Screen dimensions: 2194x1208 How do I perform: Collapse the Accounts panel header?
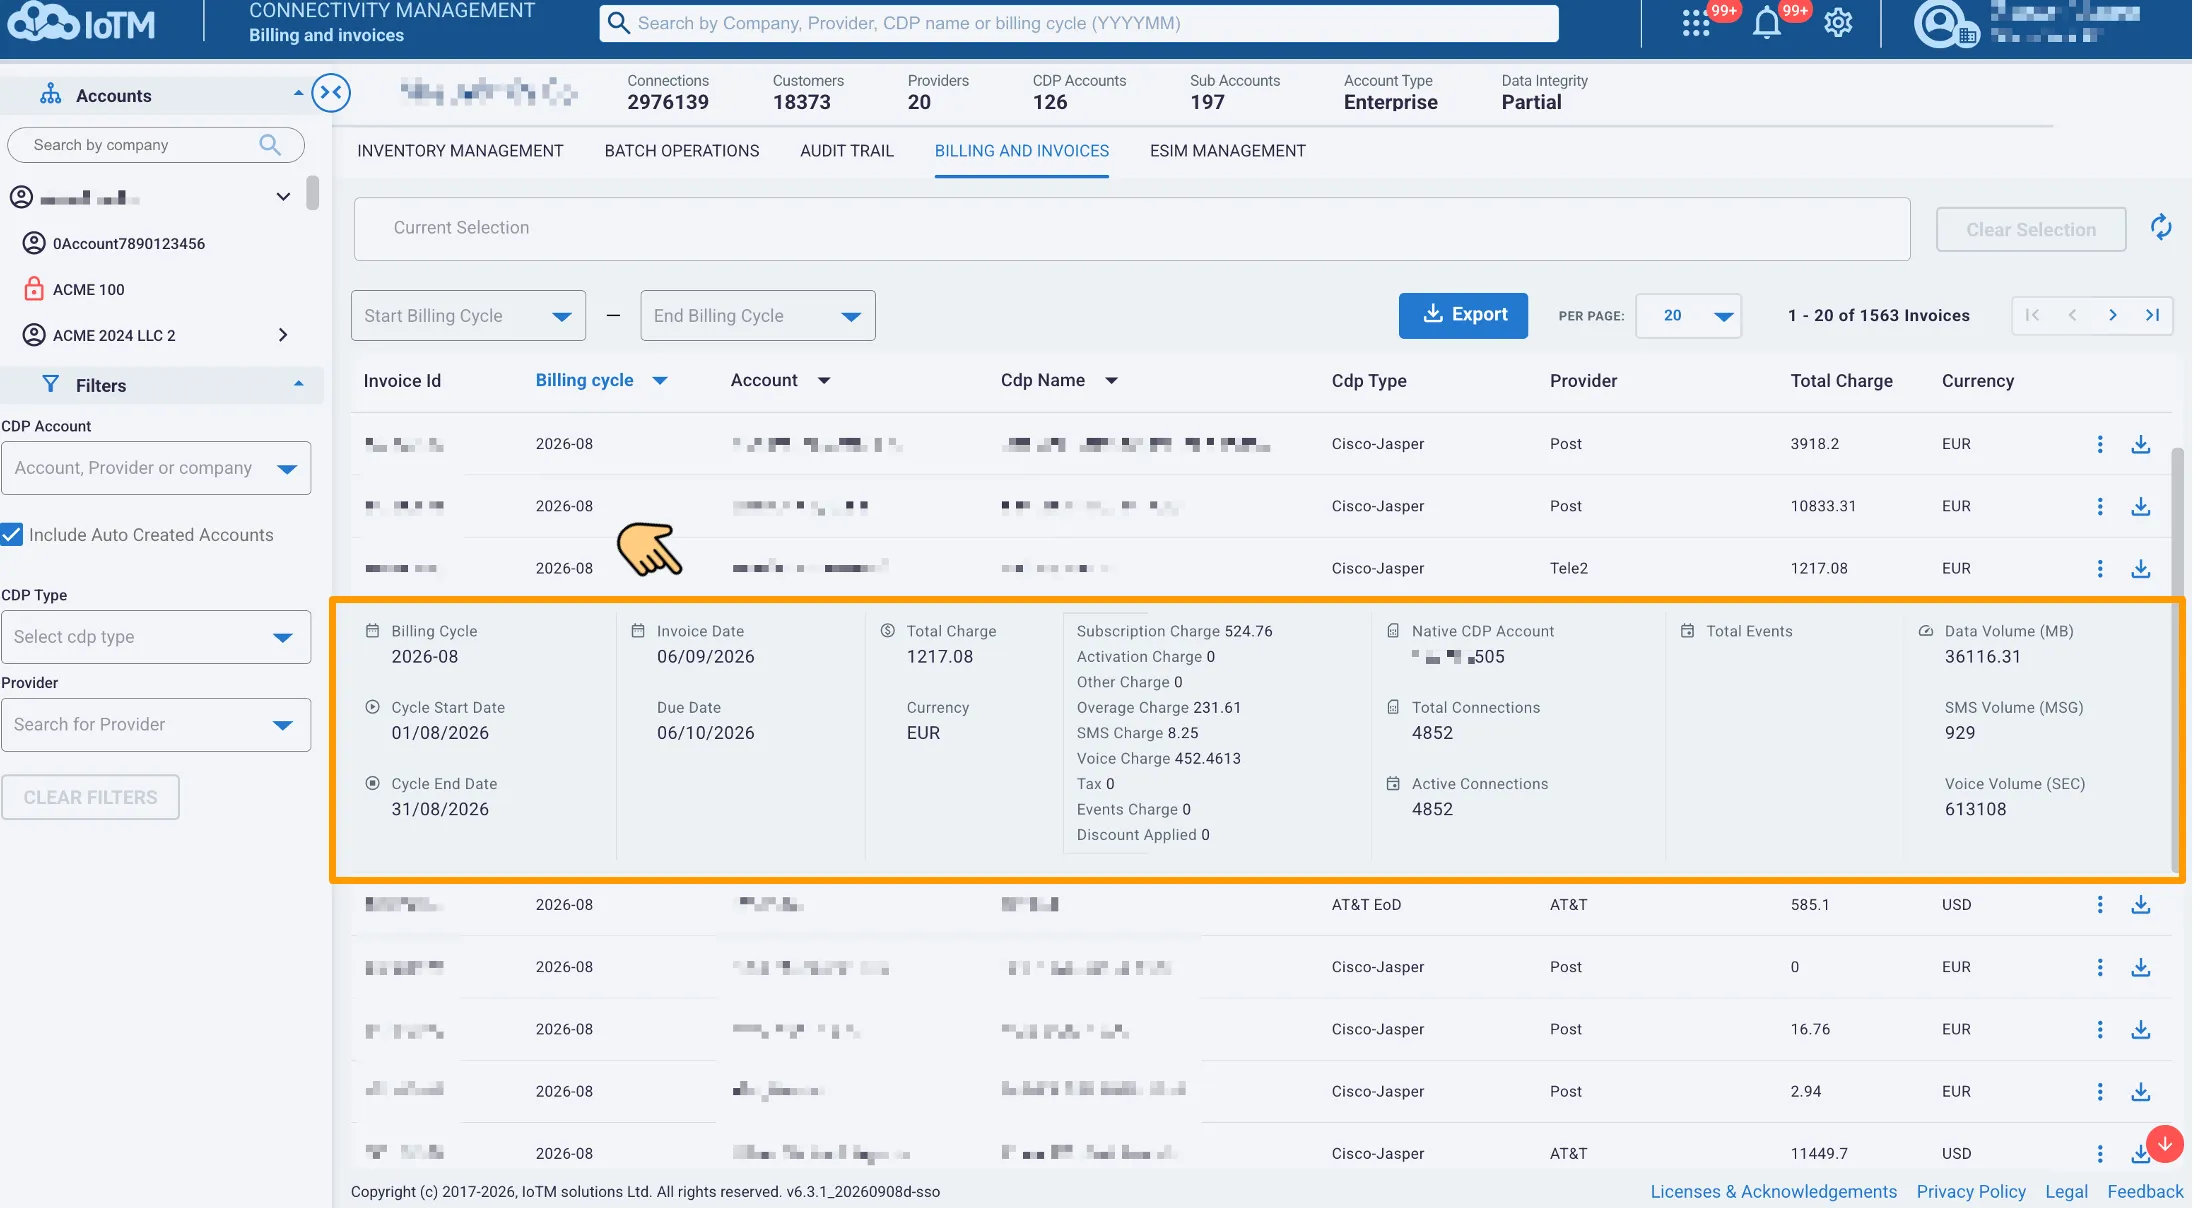point(298,93)
